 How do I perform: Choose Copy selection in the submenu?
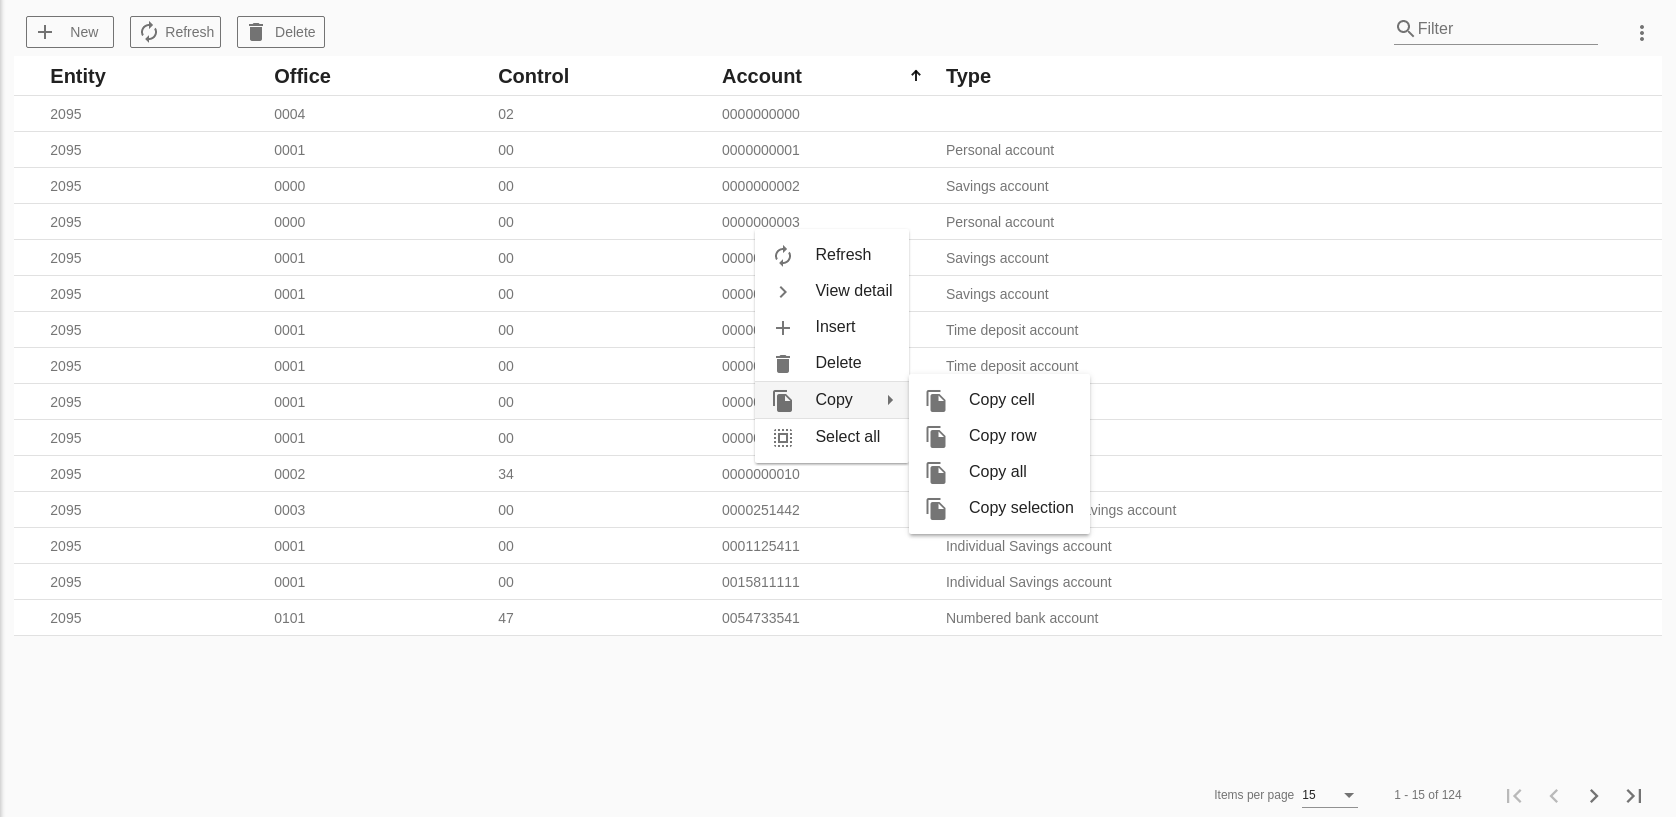tap(999, 508)
